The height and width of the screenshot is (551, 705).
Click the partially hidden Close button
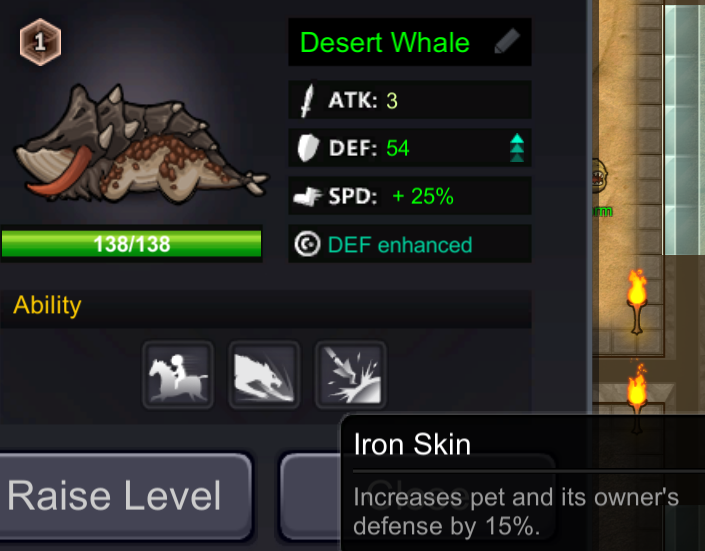[311, 496]
